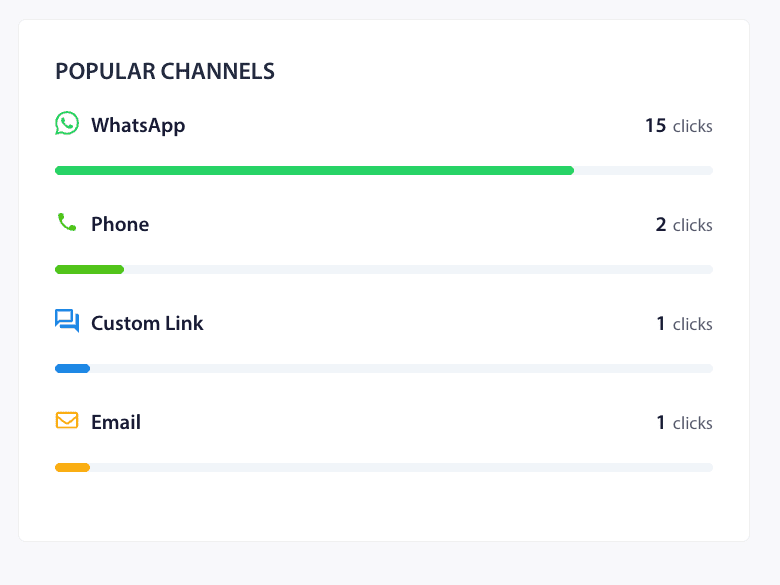Click the Email orange progress bar

pyautogui.click(x=72, y=468)
